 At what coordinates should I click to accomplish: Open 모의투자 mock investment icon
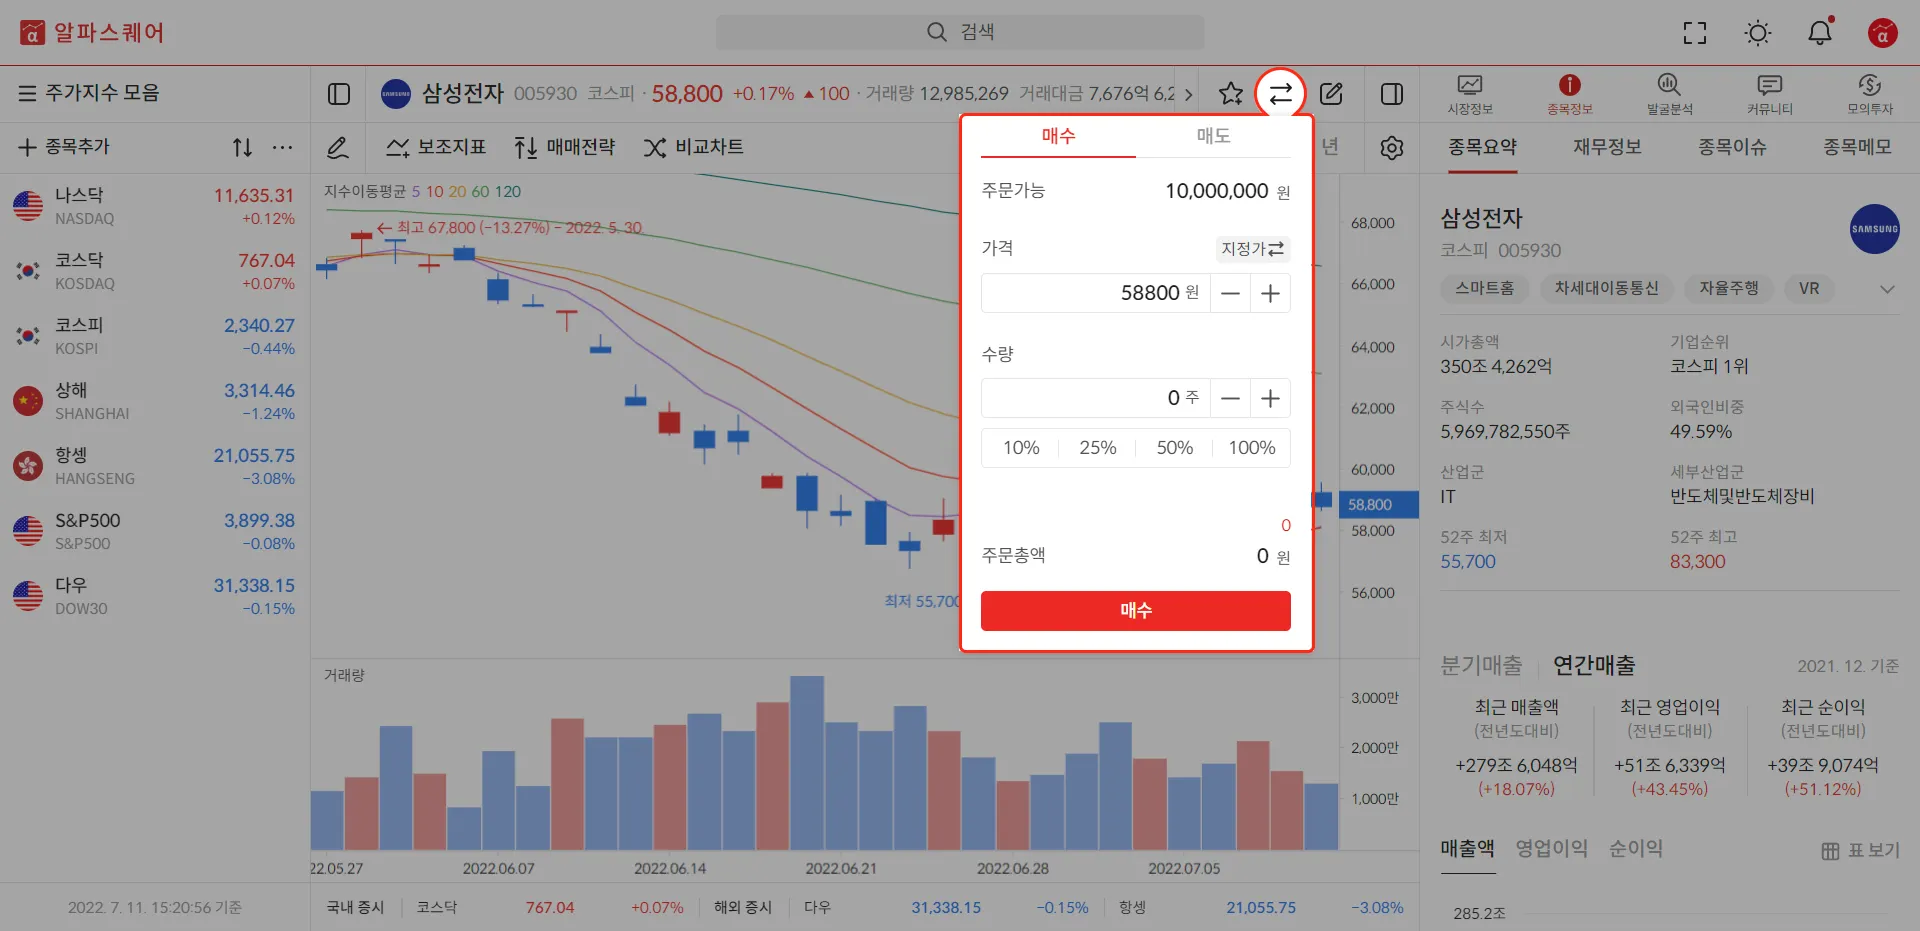(1870, 94)
